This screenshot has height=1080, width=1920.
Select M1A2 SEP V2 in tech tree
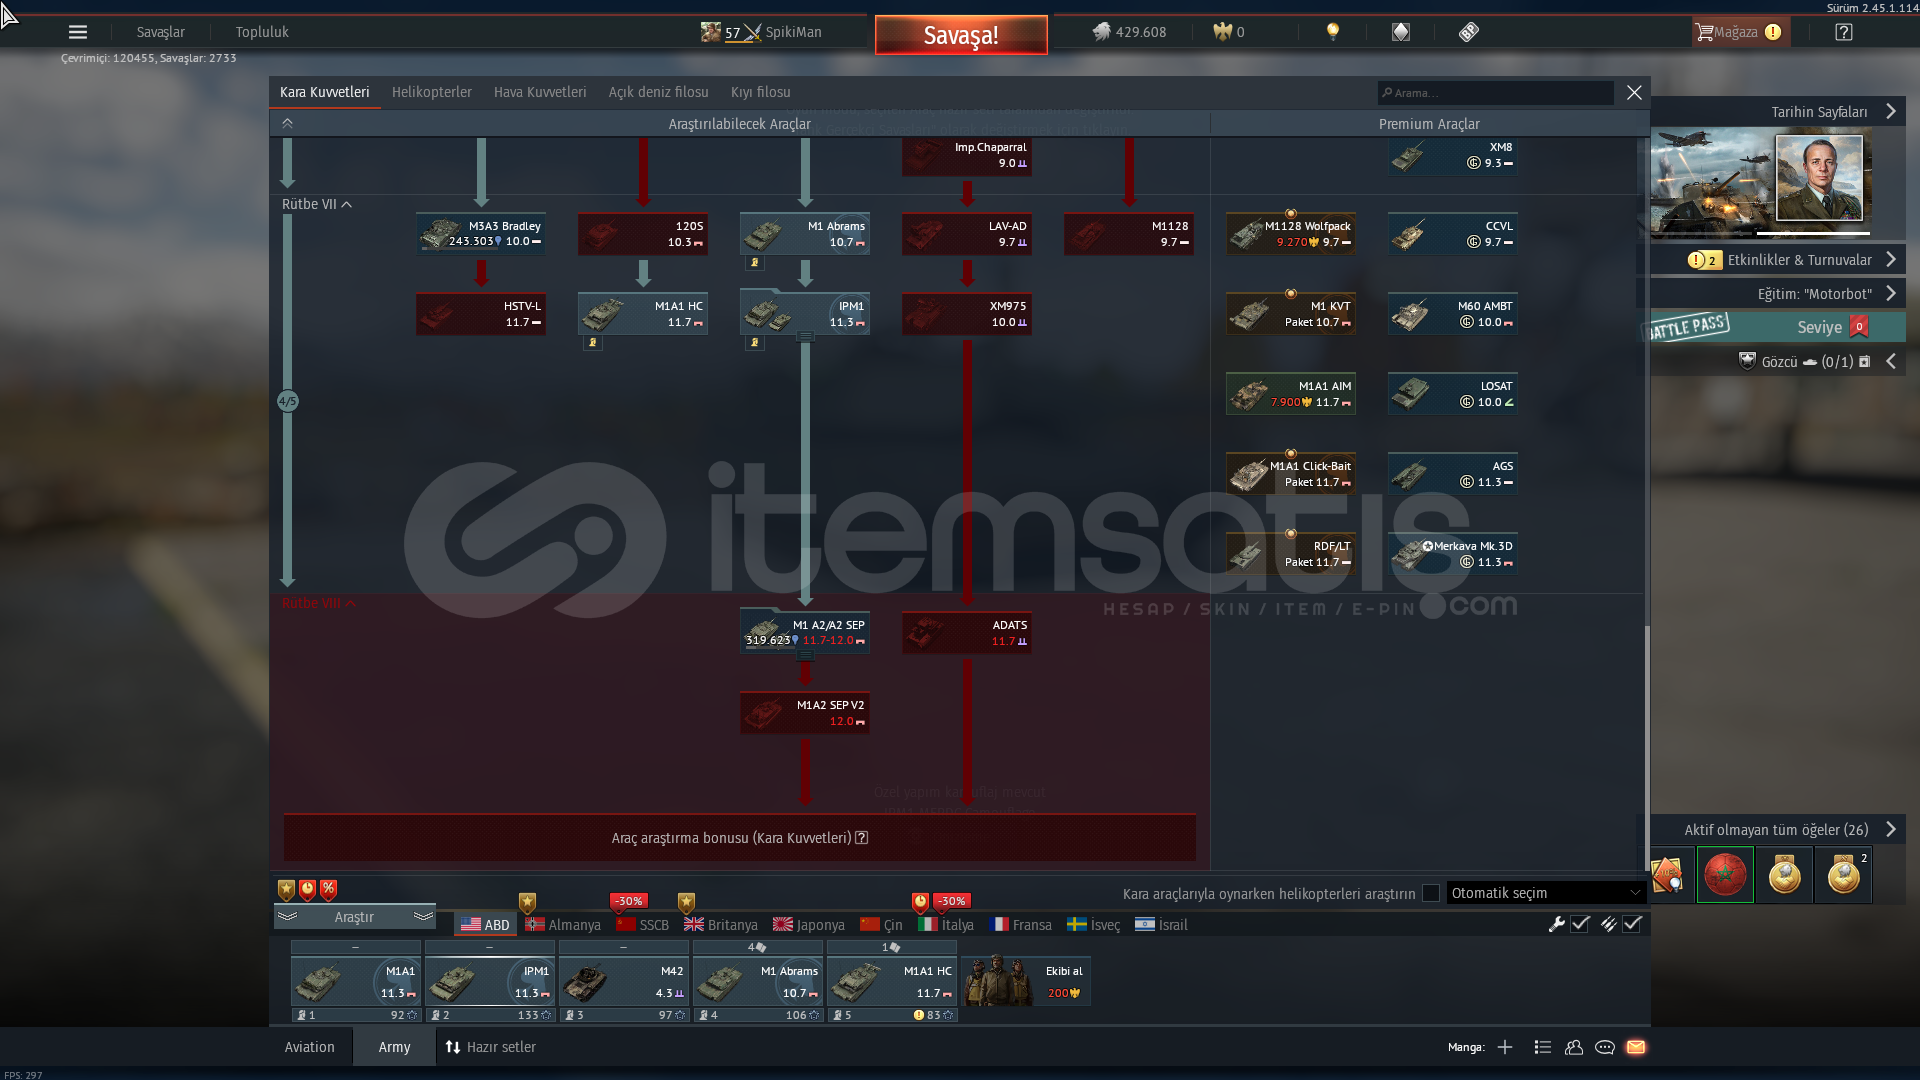point(805,713)
